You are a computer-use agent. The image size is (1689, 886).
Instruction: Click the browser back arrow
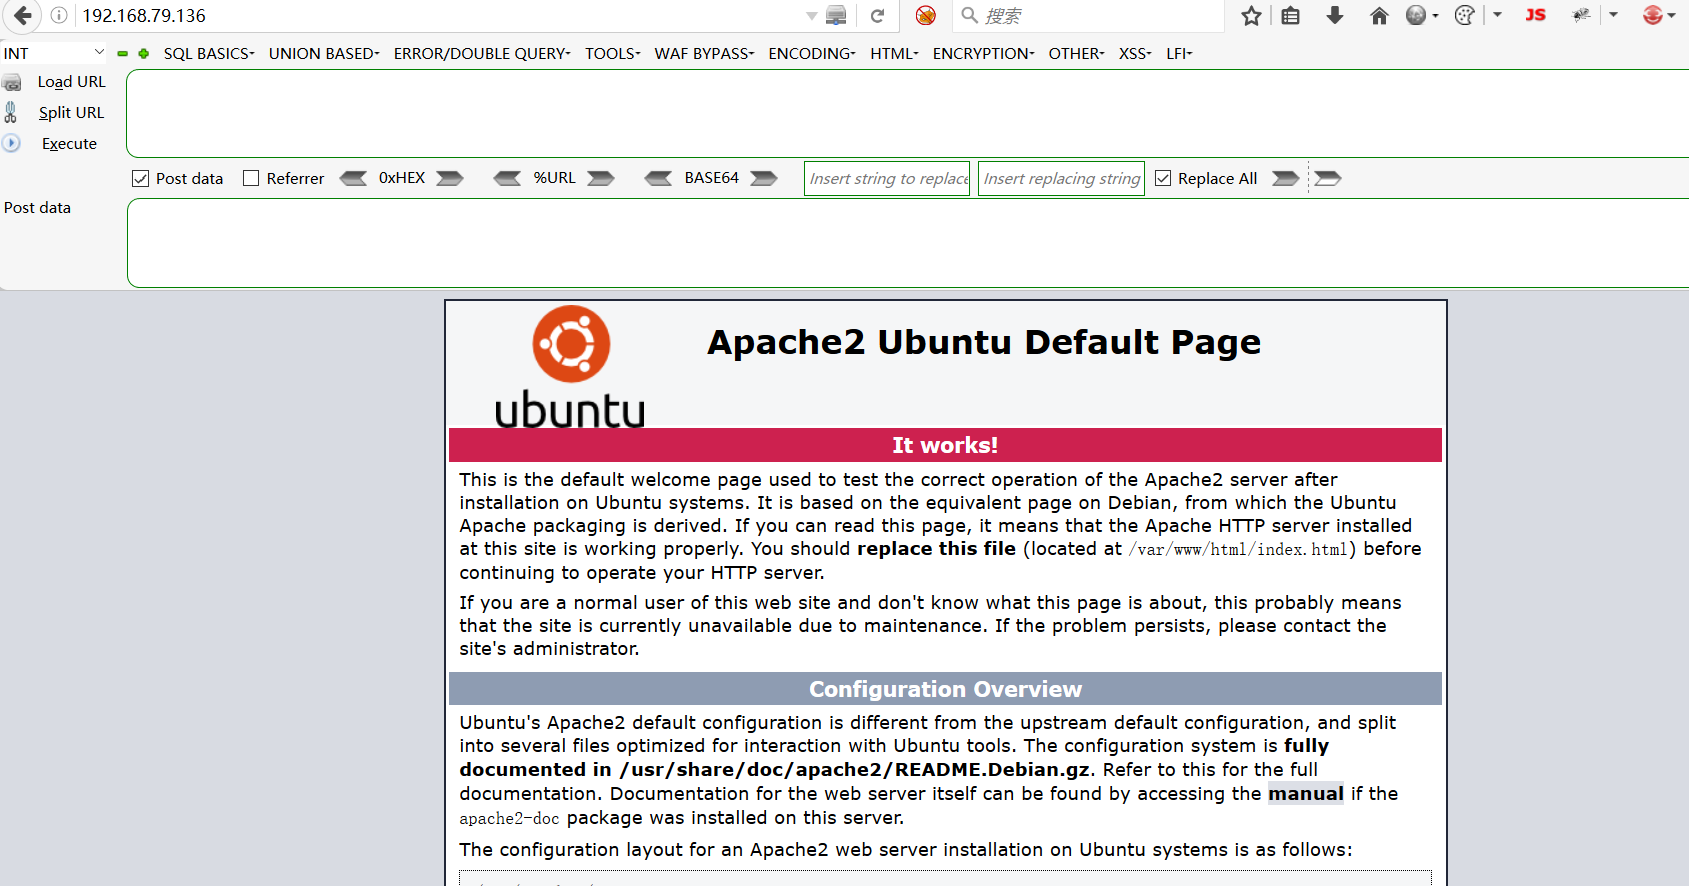pyautogui.click(x=22, y=16)
